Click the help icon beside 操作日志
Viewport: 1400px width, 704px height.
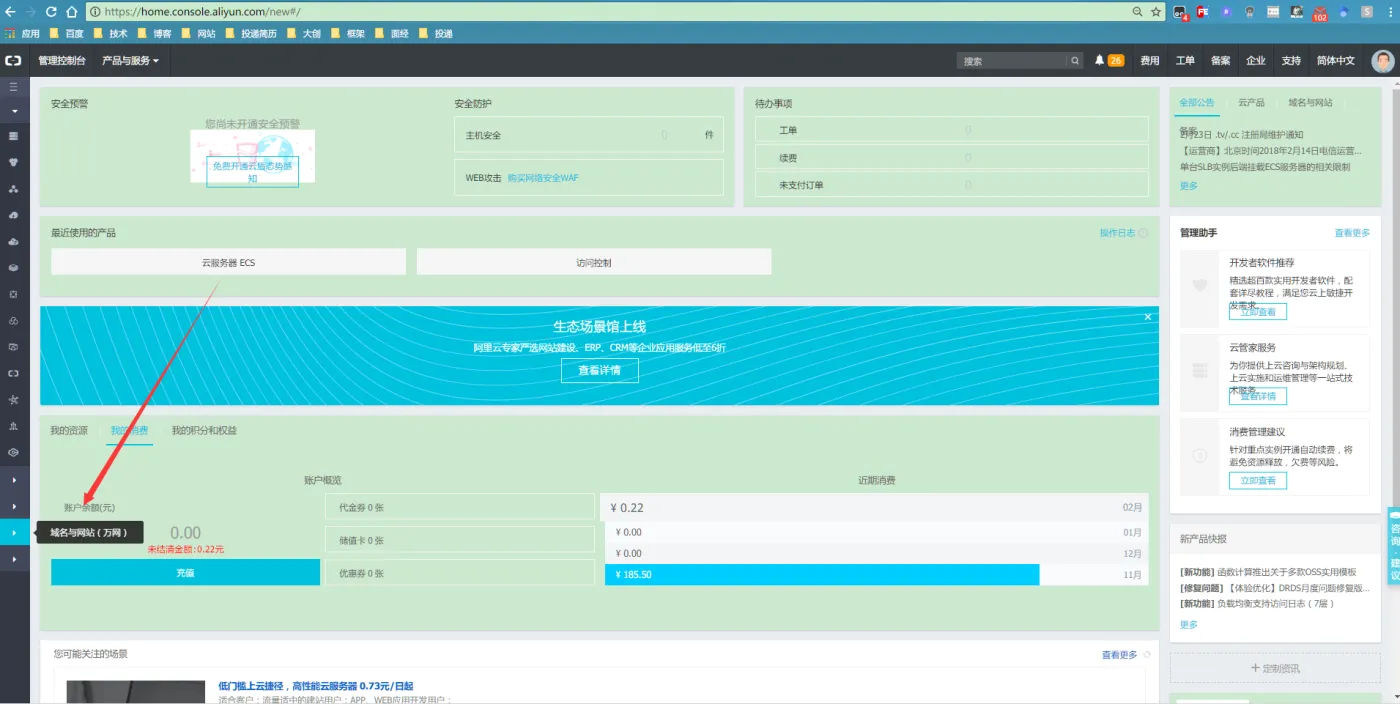tap(1144, 233)
